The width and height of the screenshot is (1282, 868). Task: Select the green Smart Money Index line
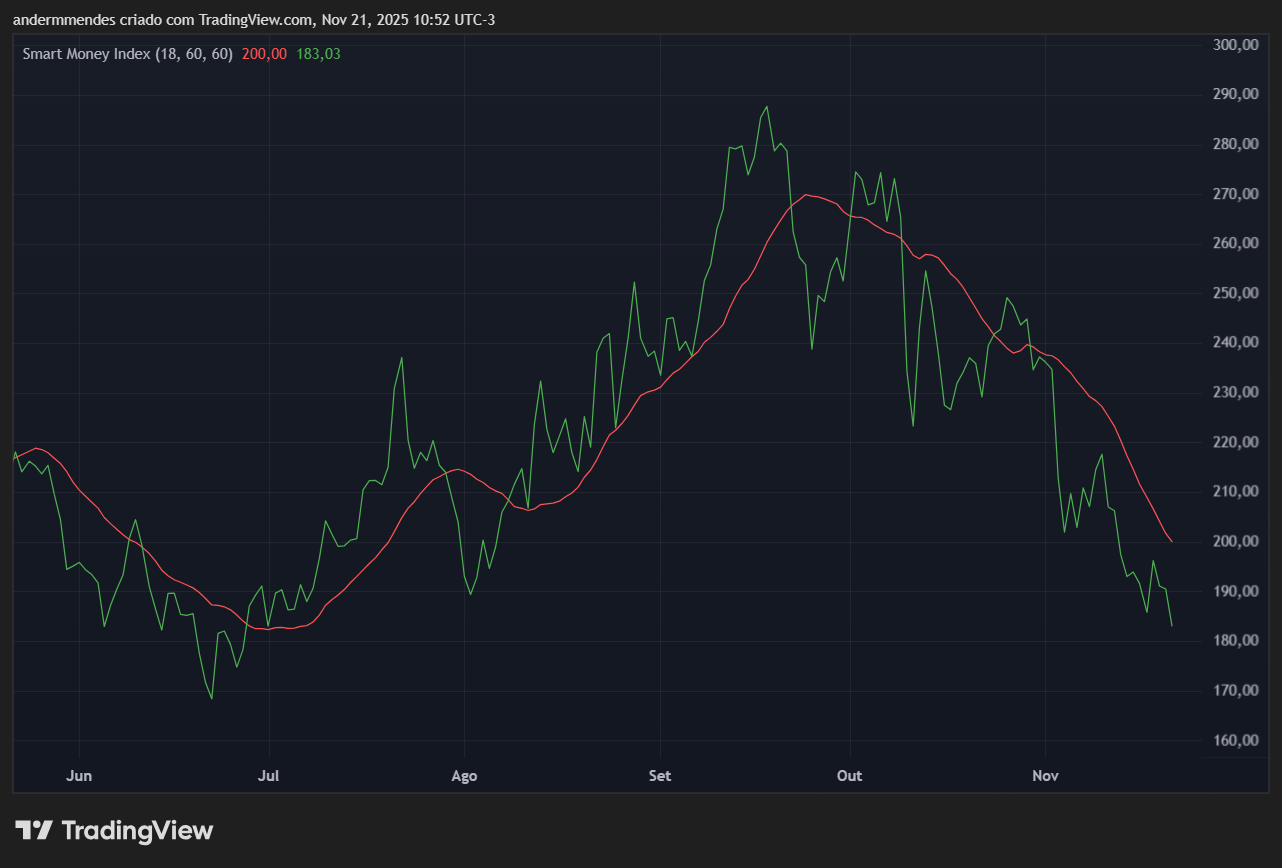pos(766,105)
